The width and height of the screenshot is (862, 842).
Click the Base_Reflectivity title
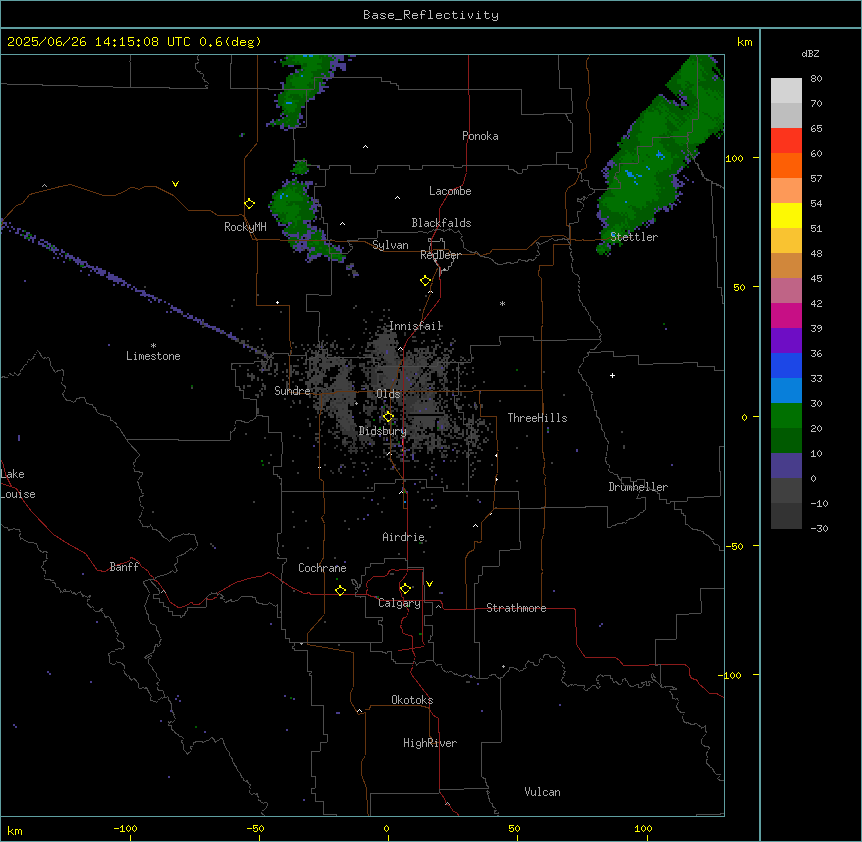click(x=431, y=15)
